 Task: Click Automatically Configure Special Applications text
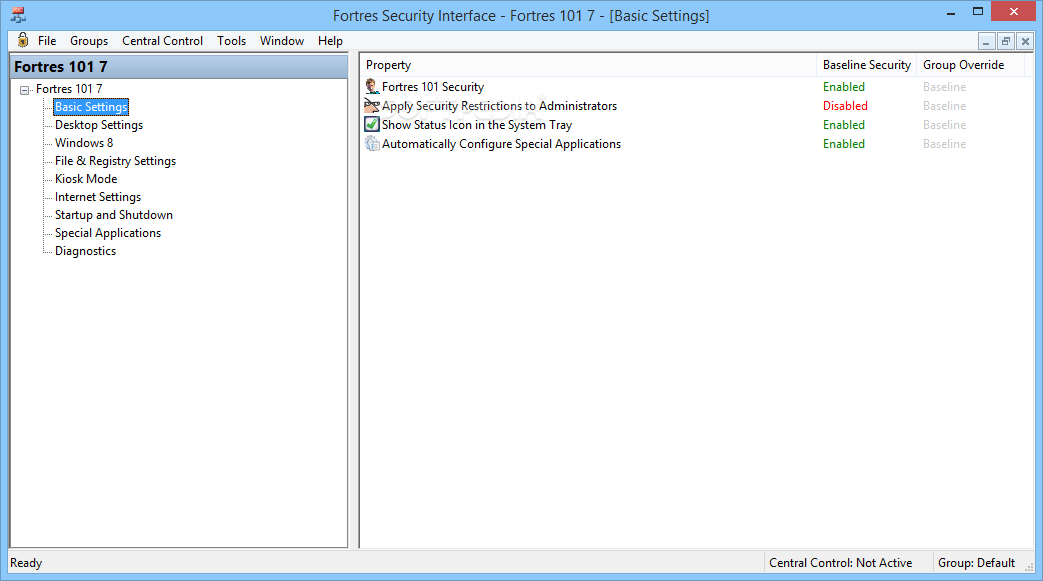(501, 144)
